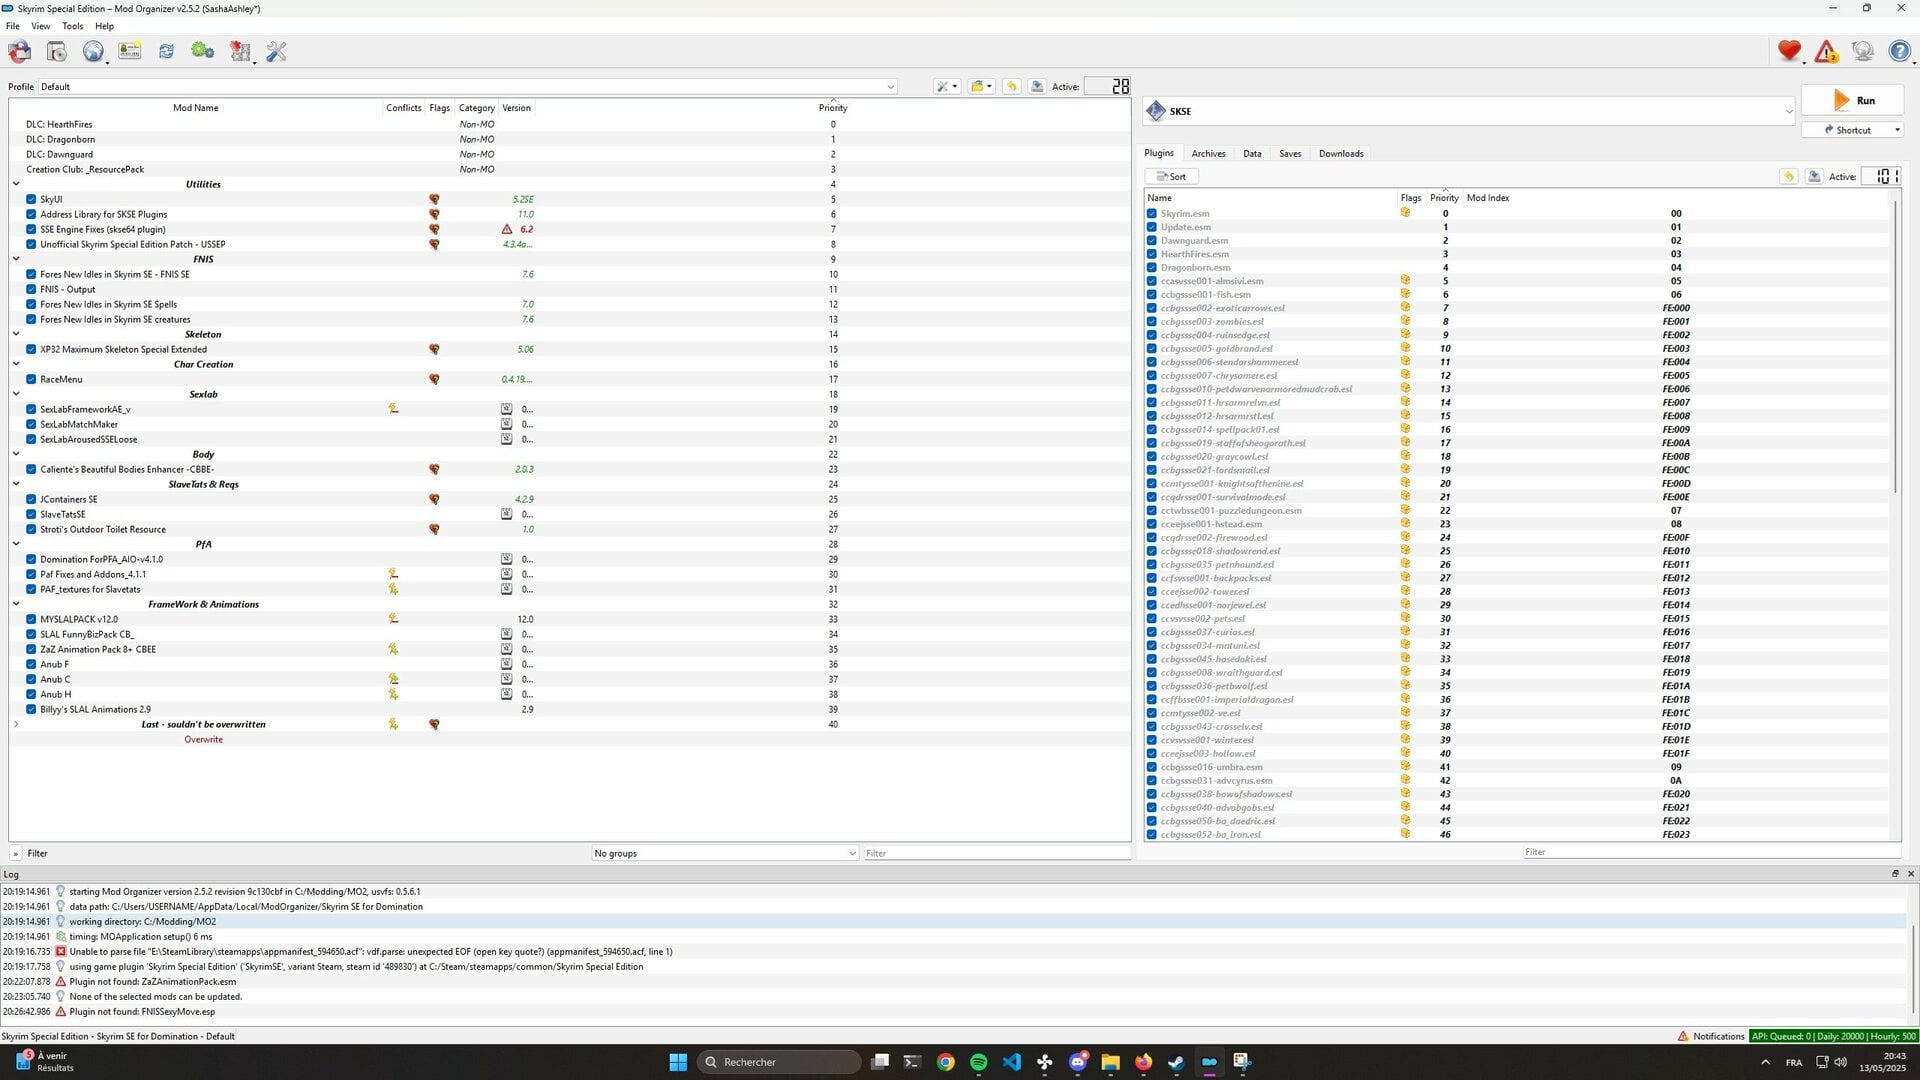The height and width of the screenshot is (1080, 1920).
Task: Open the blue question mark help icon
Action: [1899, 51]
